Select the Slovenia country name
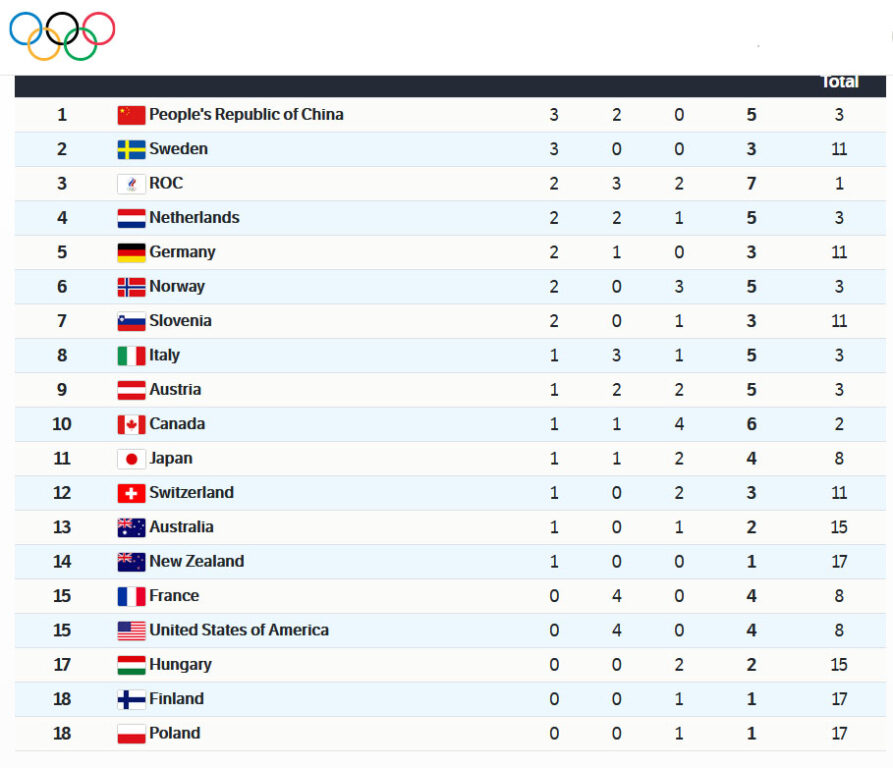 coord(180,321)
